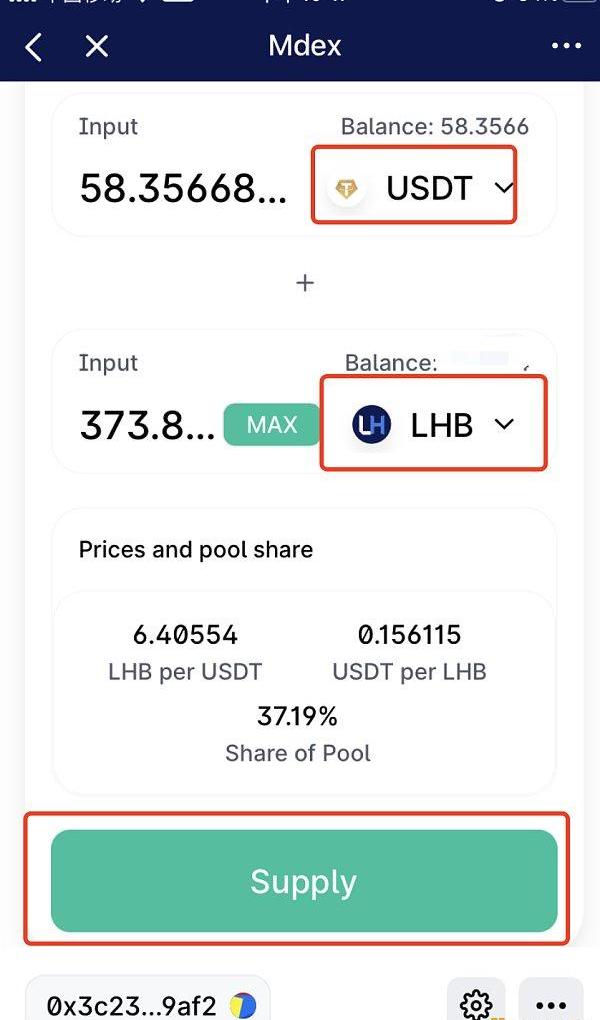Click the LHB token logo
This screenshot has width=600, height=1020.
[x=371, y=425]
